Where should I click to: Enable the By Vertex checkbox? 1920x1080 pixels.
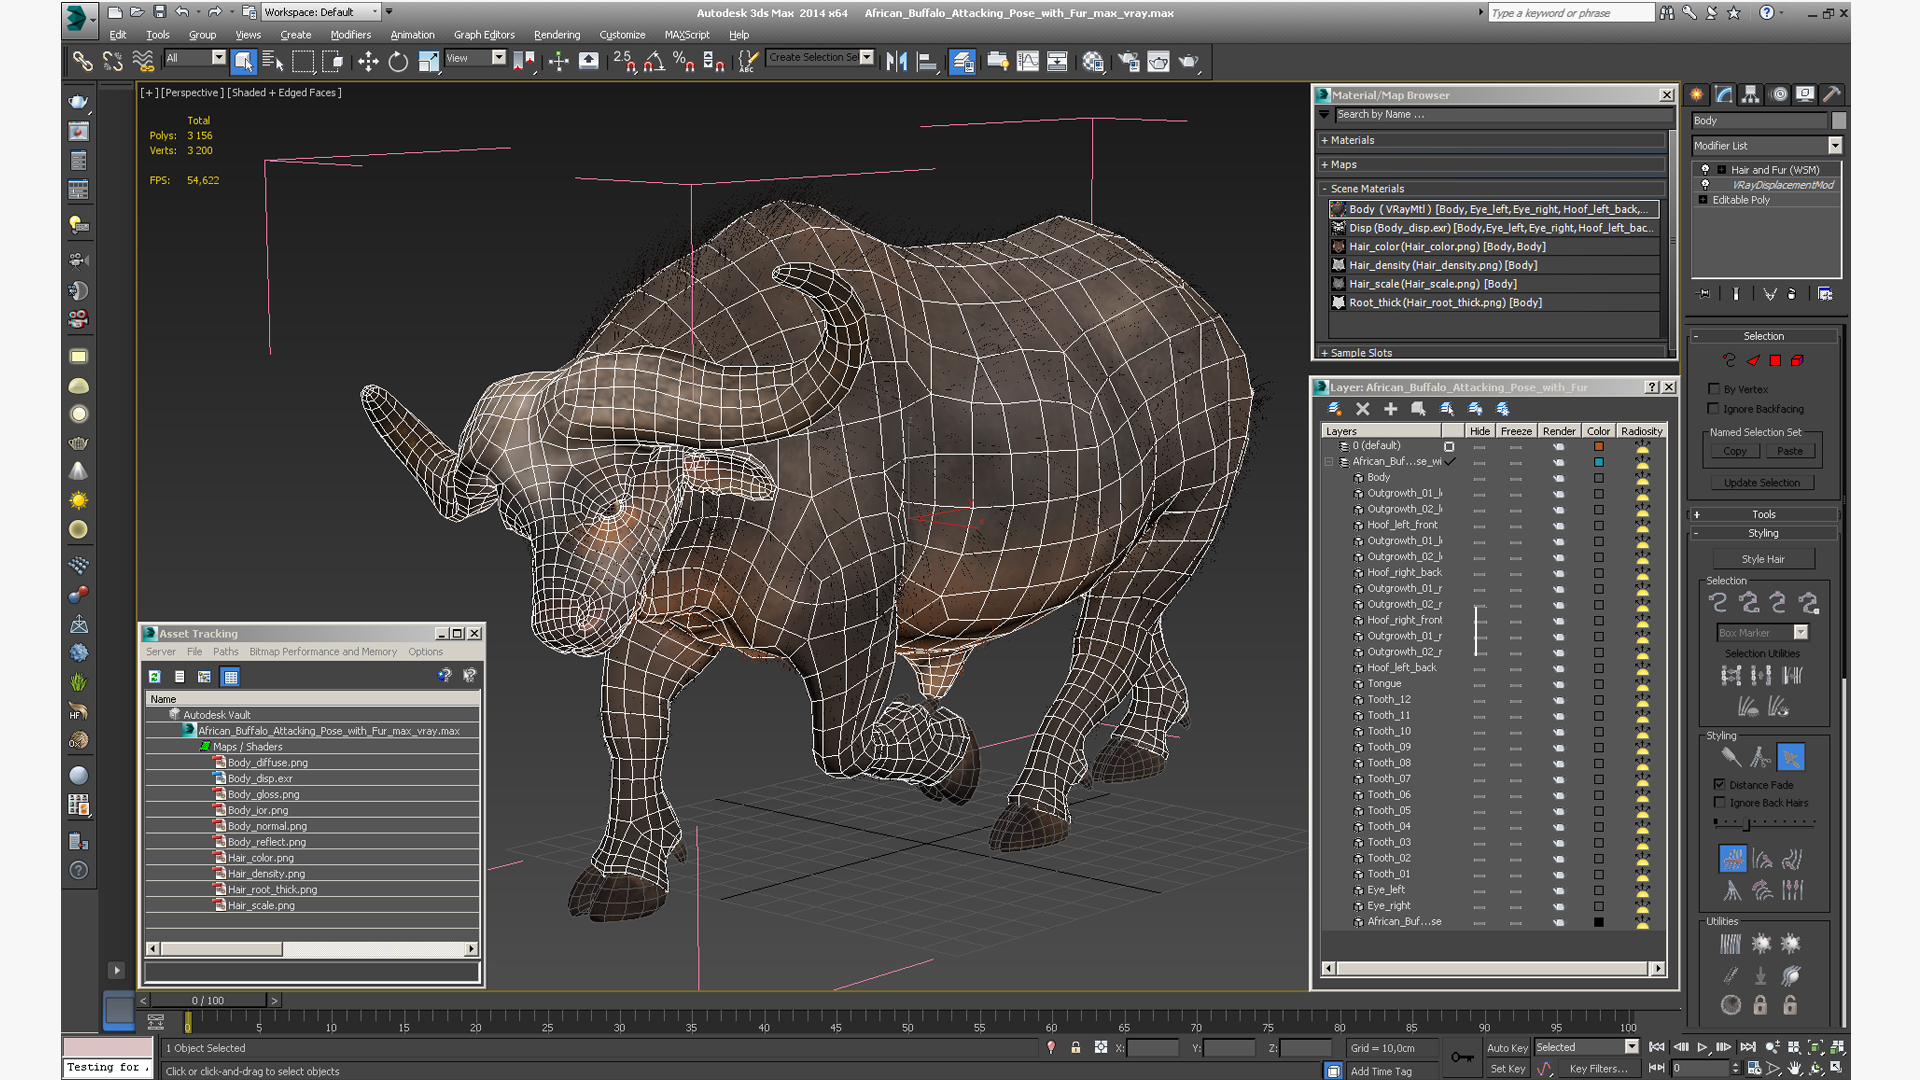pyautogui.click(x=1714, y=389)
